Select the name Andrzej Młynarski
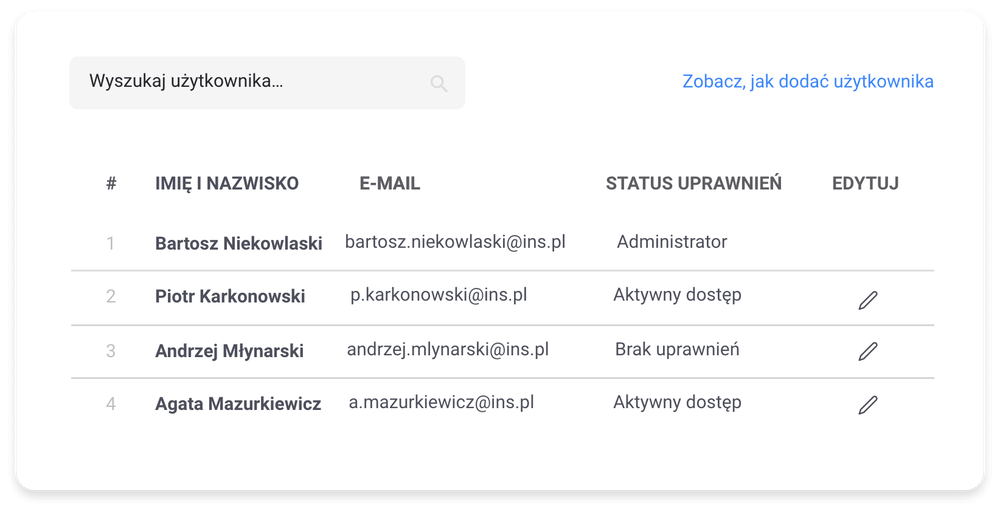 click(229, 351)
